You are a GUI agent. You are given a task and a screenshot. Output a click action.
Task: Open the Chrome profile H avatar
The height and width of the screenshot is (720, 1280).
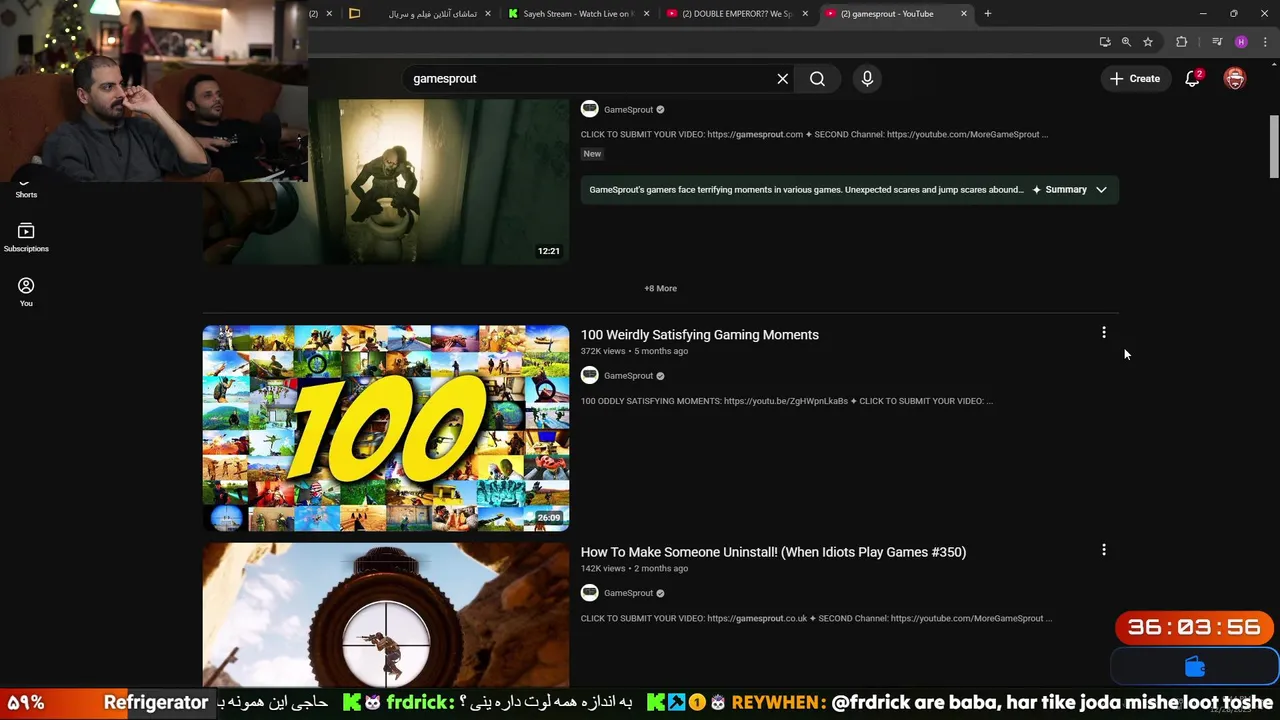pyautogui.click(x=1241, y=42)
